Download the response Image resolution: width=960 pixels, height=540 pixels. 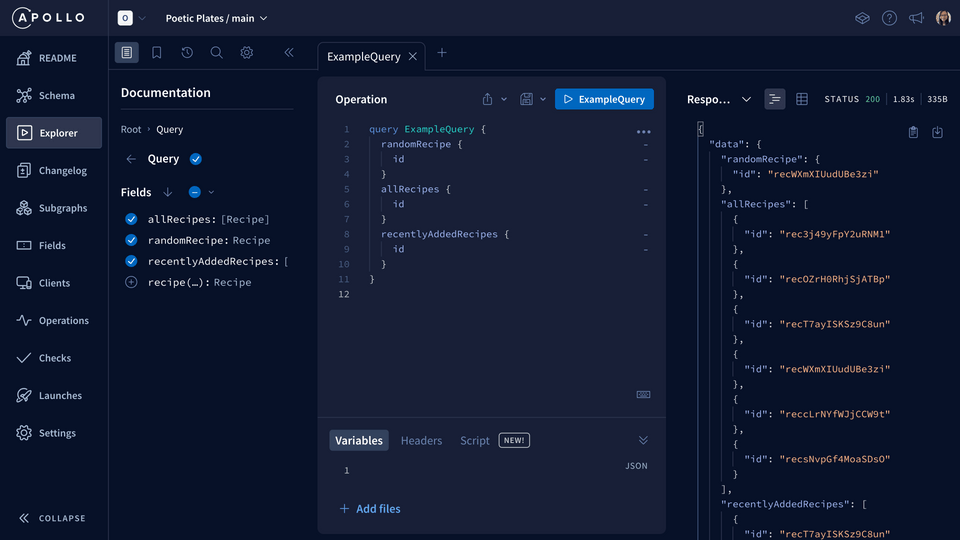937,132
